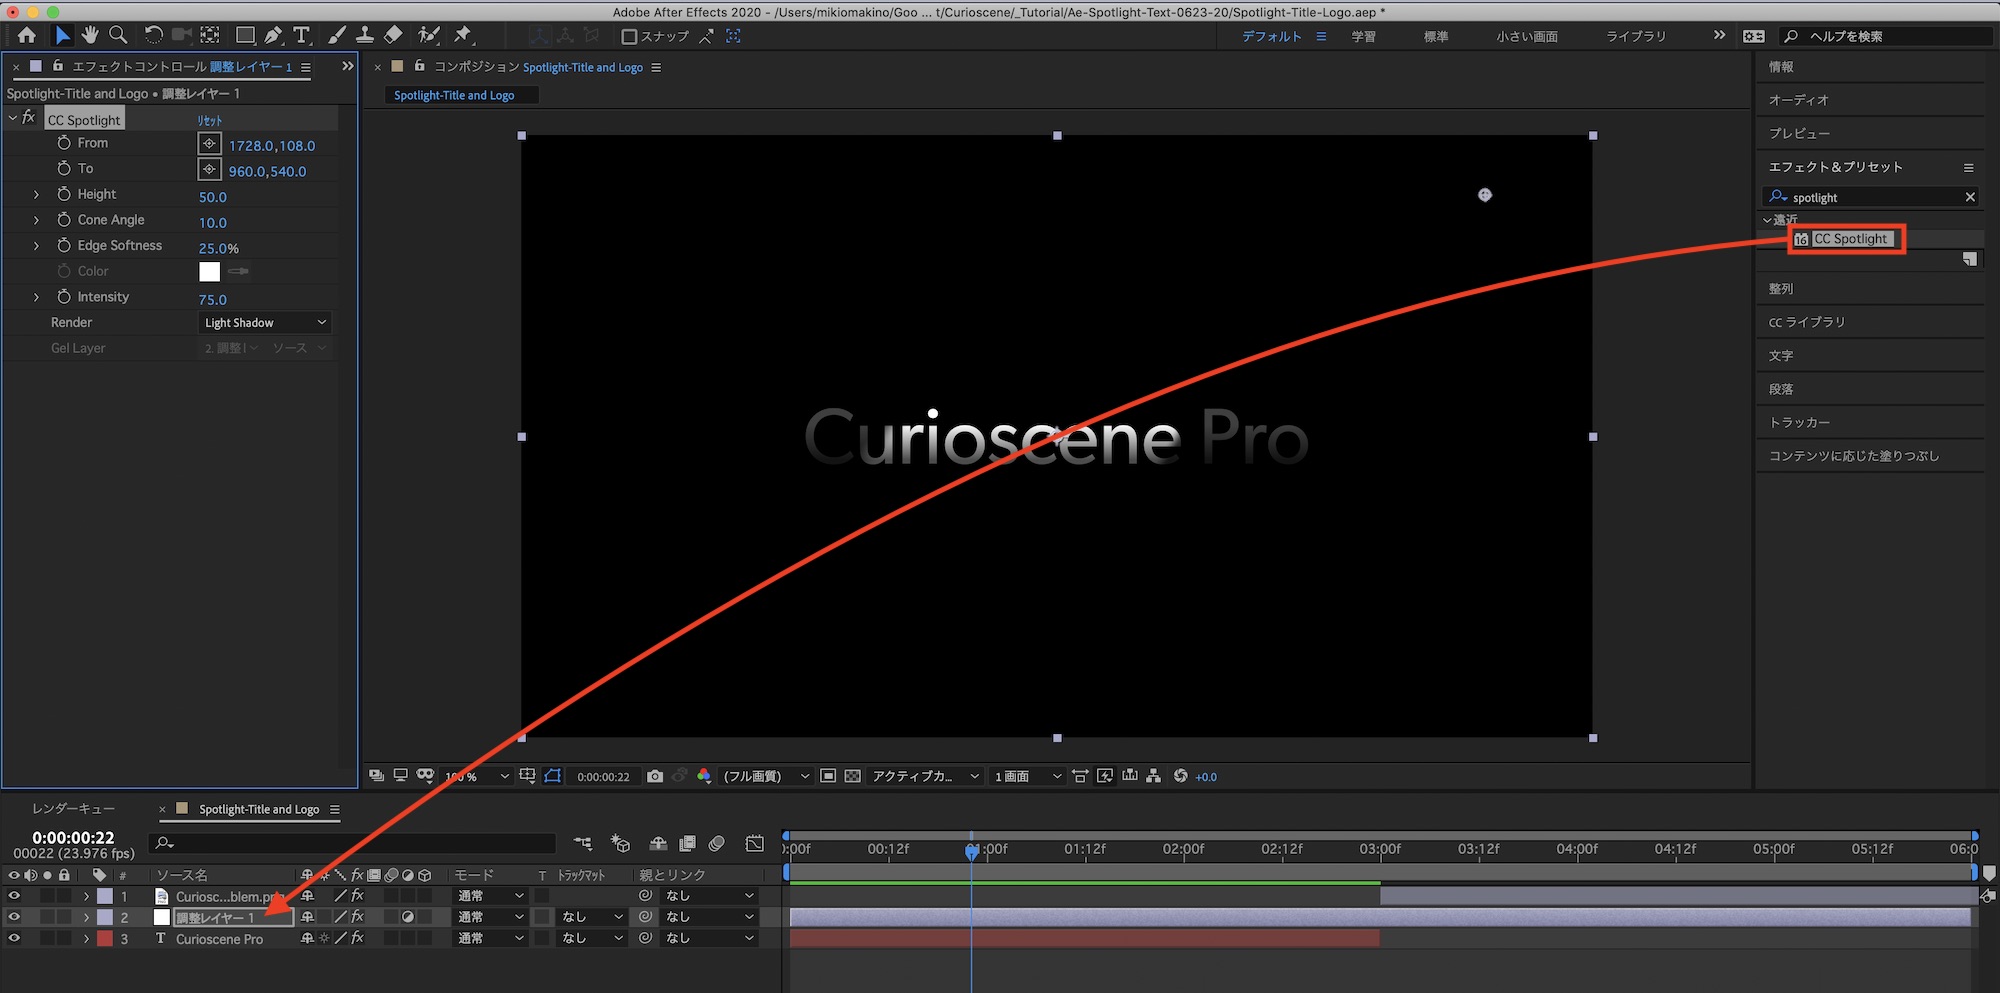Toggle visibility of the adjustment layer 2
The height and width of the screenshot is (993, 2000).
coord(14,917)
